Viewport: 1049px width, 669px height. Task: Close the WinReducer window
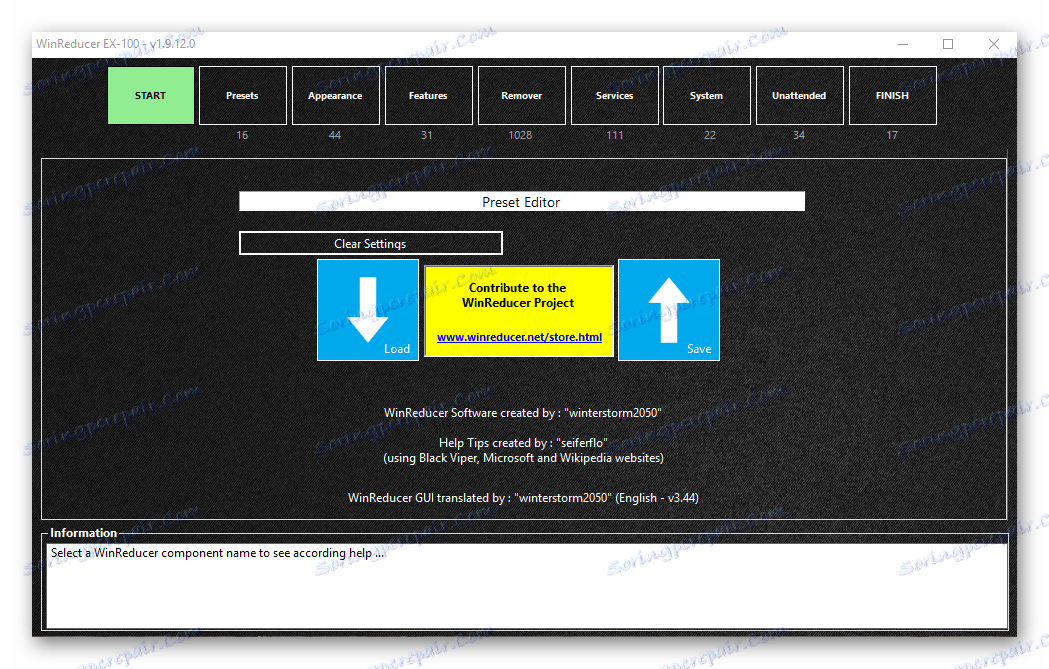(993, 44)
